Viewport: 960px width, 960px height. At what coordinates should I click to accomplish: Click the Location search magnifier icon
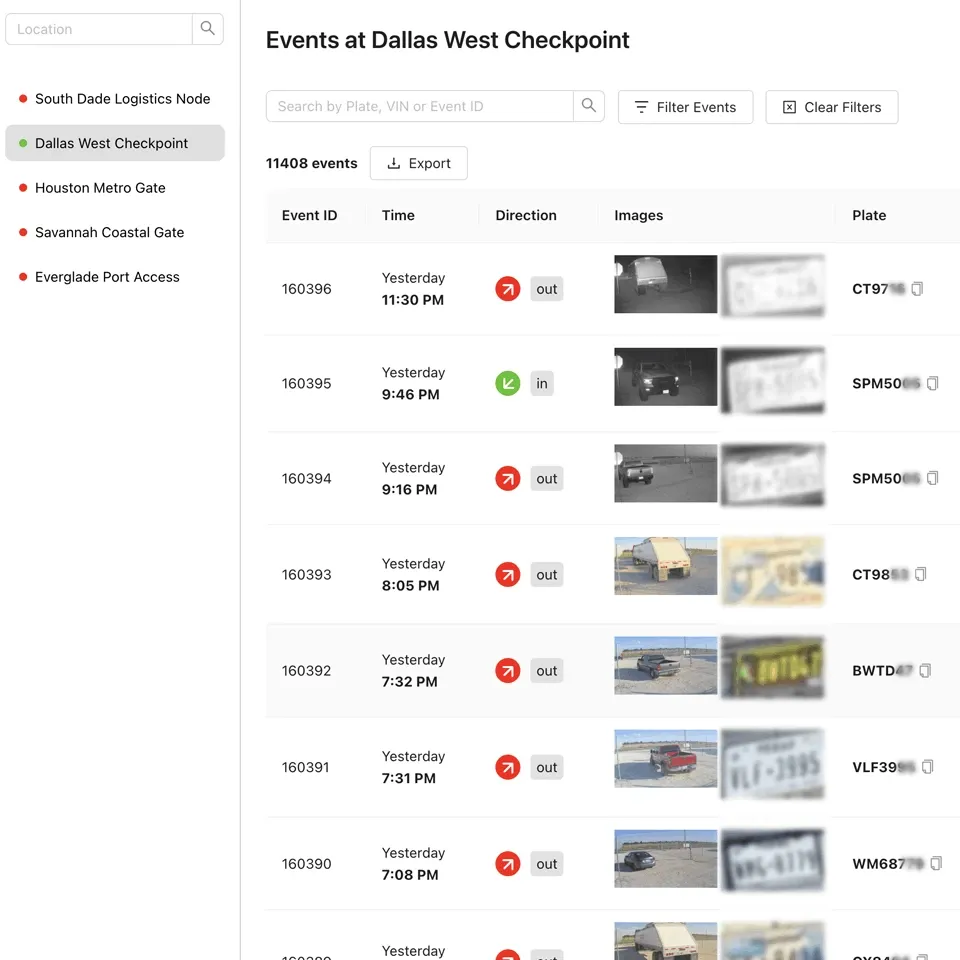[207, 29]
